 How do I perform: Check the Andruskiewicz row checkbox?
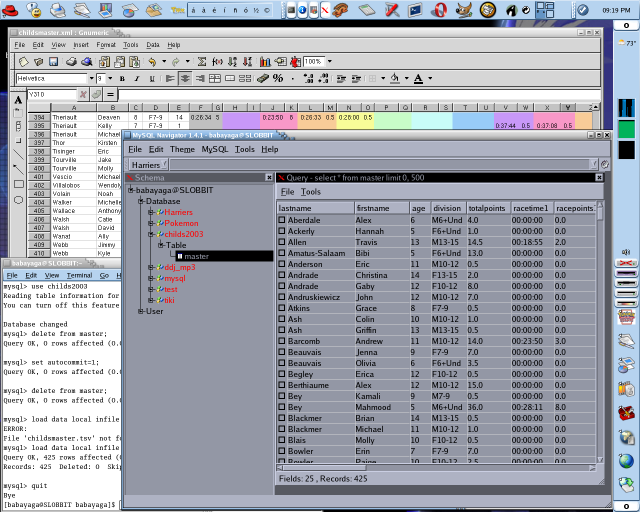[282, 297]
